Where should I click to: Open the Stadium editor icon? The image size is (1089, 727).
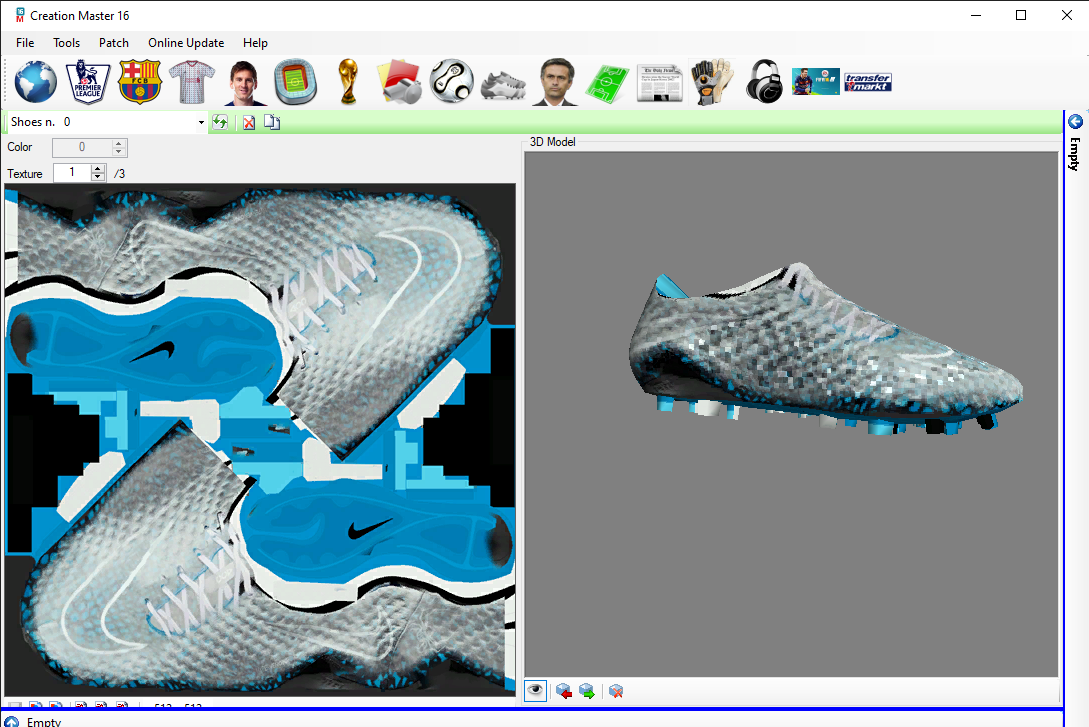tap(296, 82)
